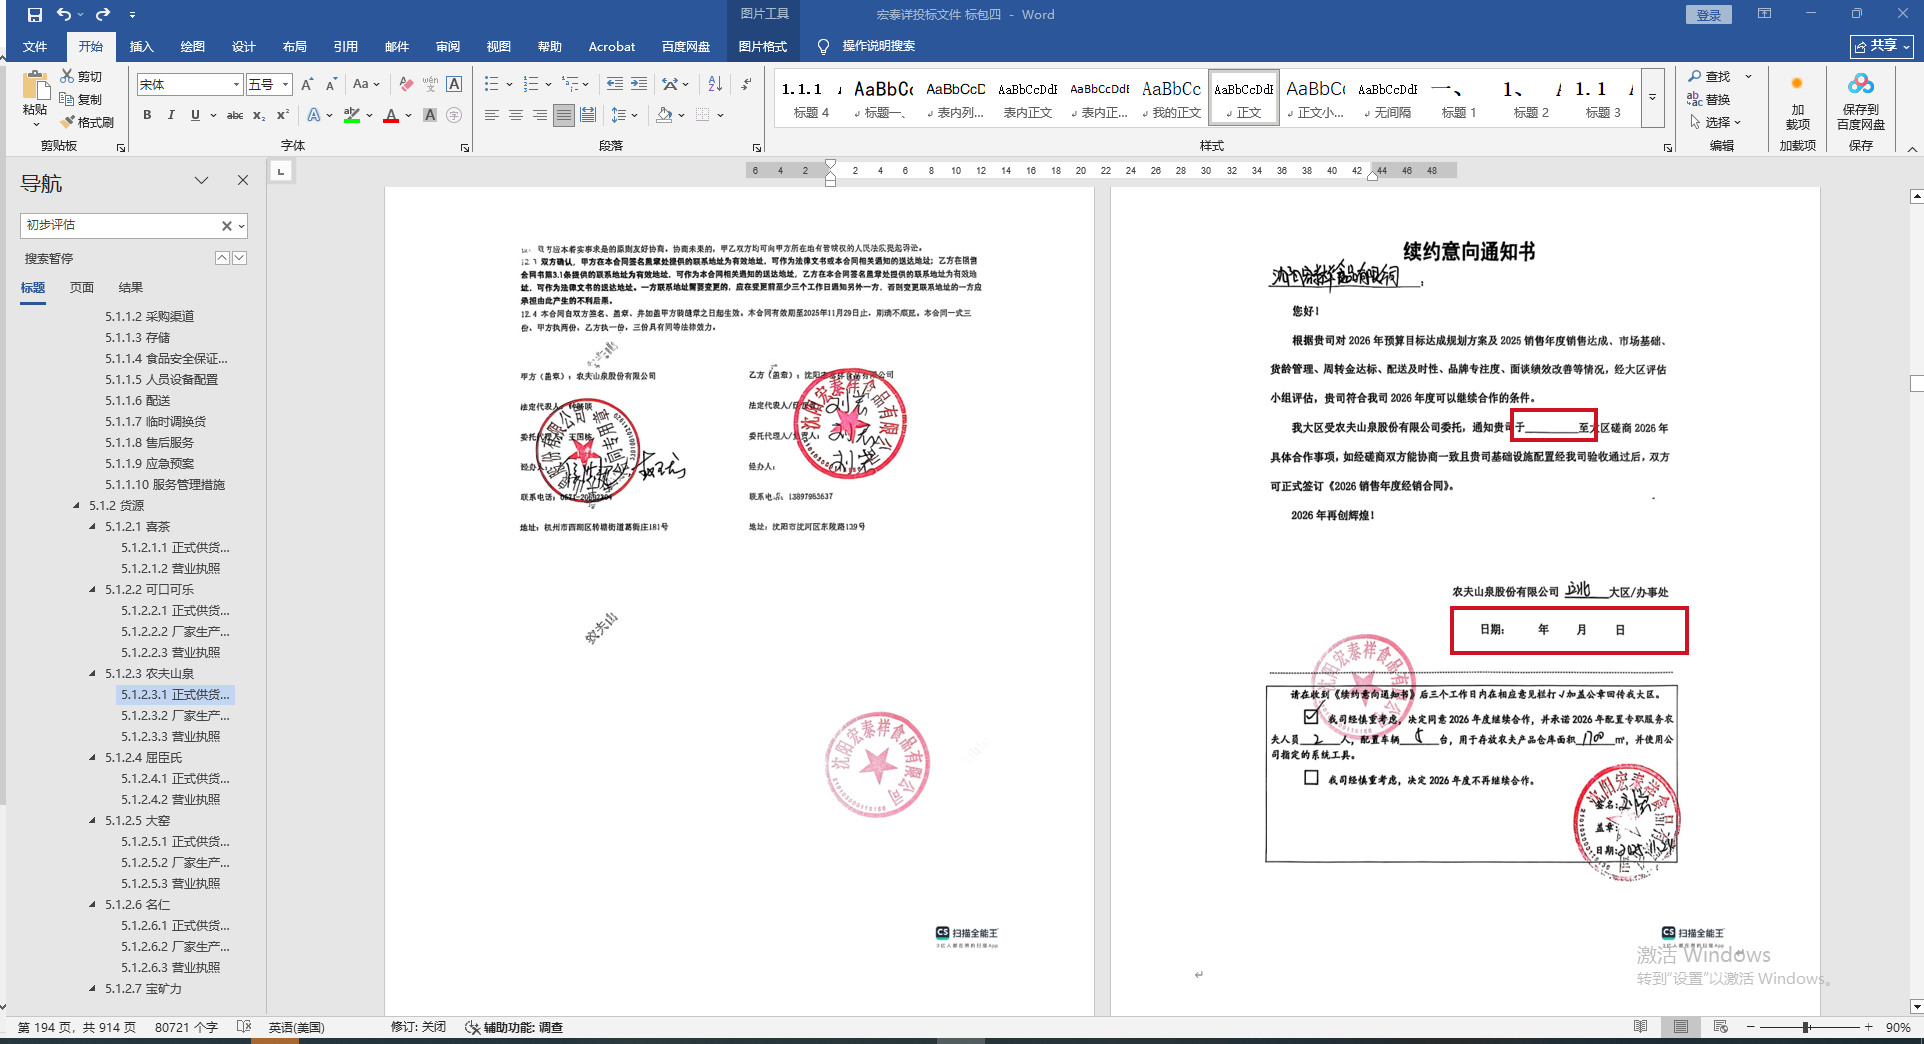This screenshot has height=1044, width=1924.
Task: Apply subscript formatting
Action: 259,115
